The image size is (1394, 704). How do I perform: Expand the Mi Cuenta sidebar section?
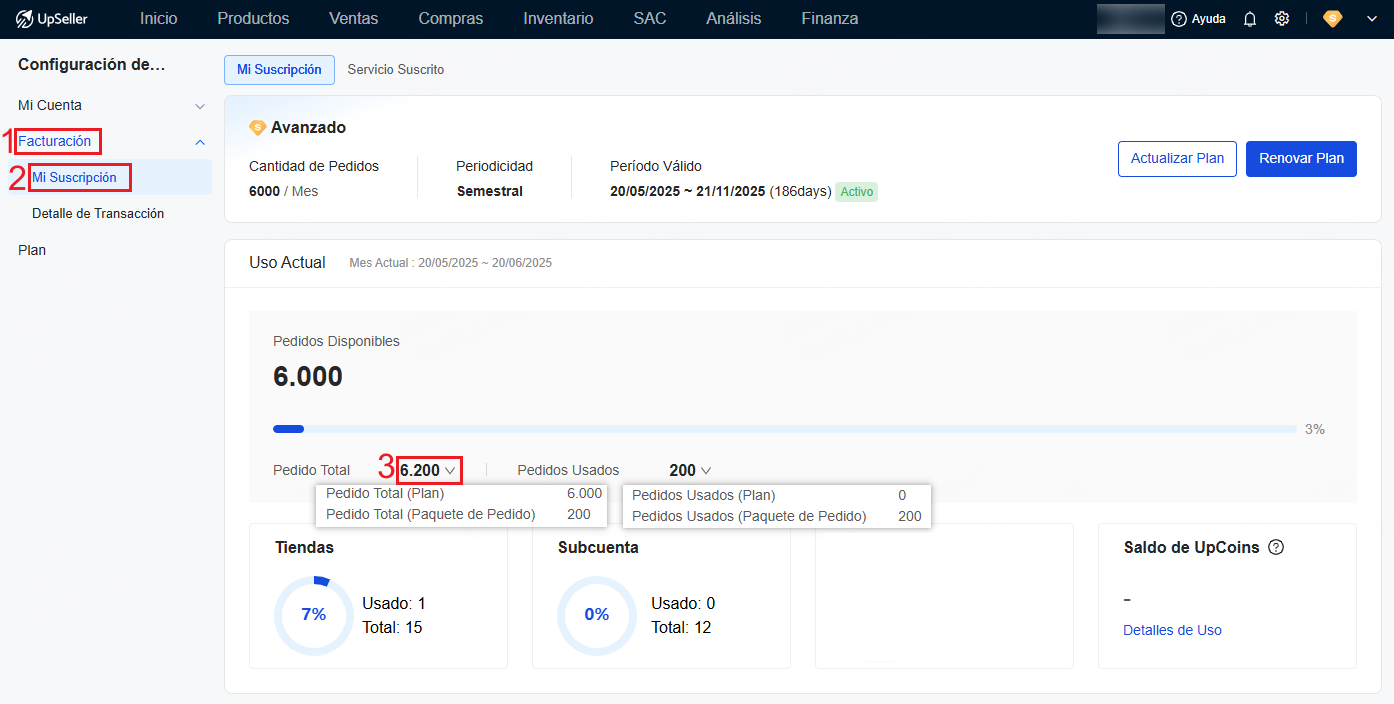[x=112, y=105]
